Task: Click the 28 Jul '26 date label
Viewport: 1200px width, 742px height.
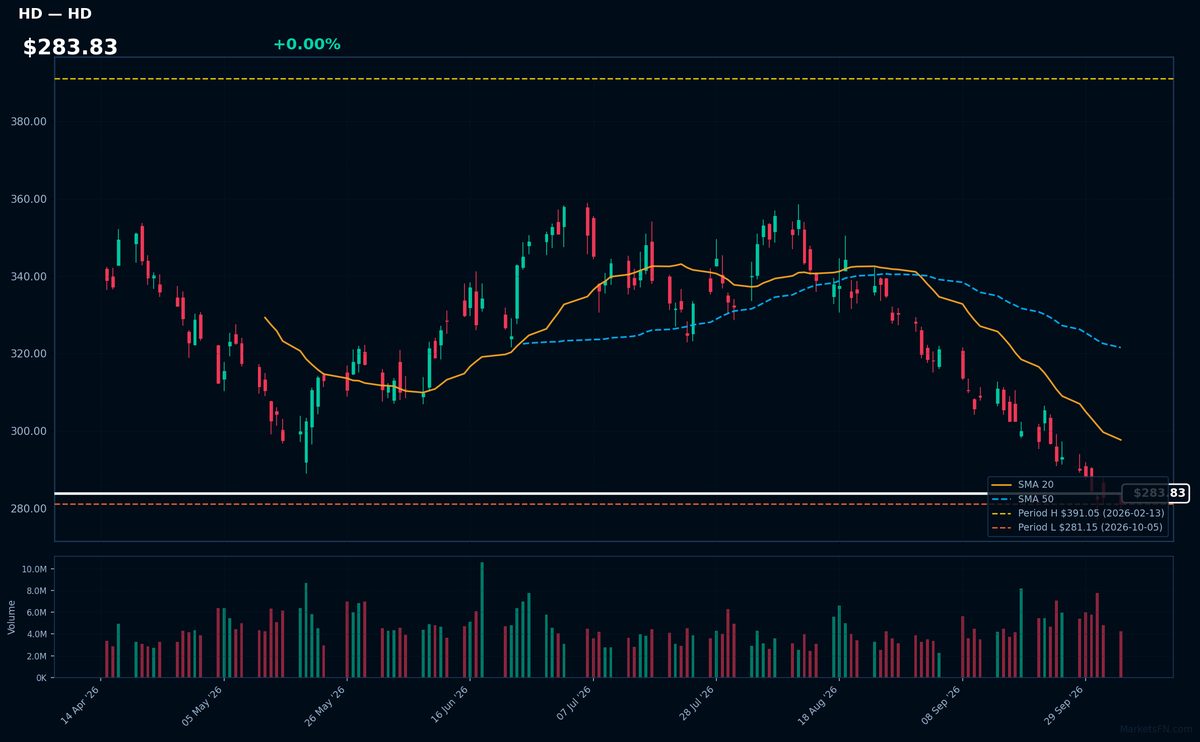Action: click(x=697, y=704)
